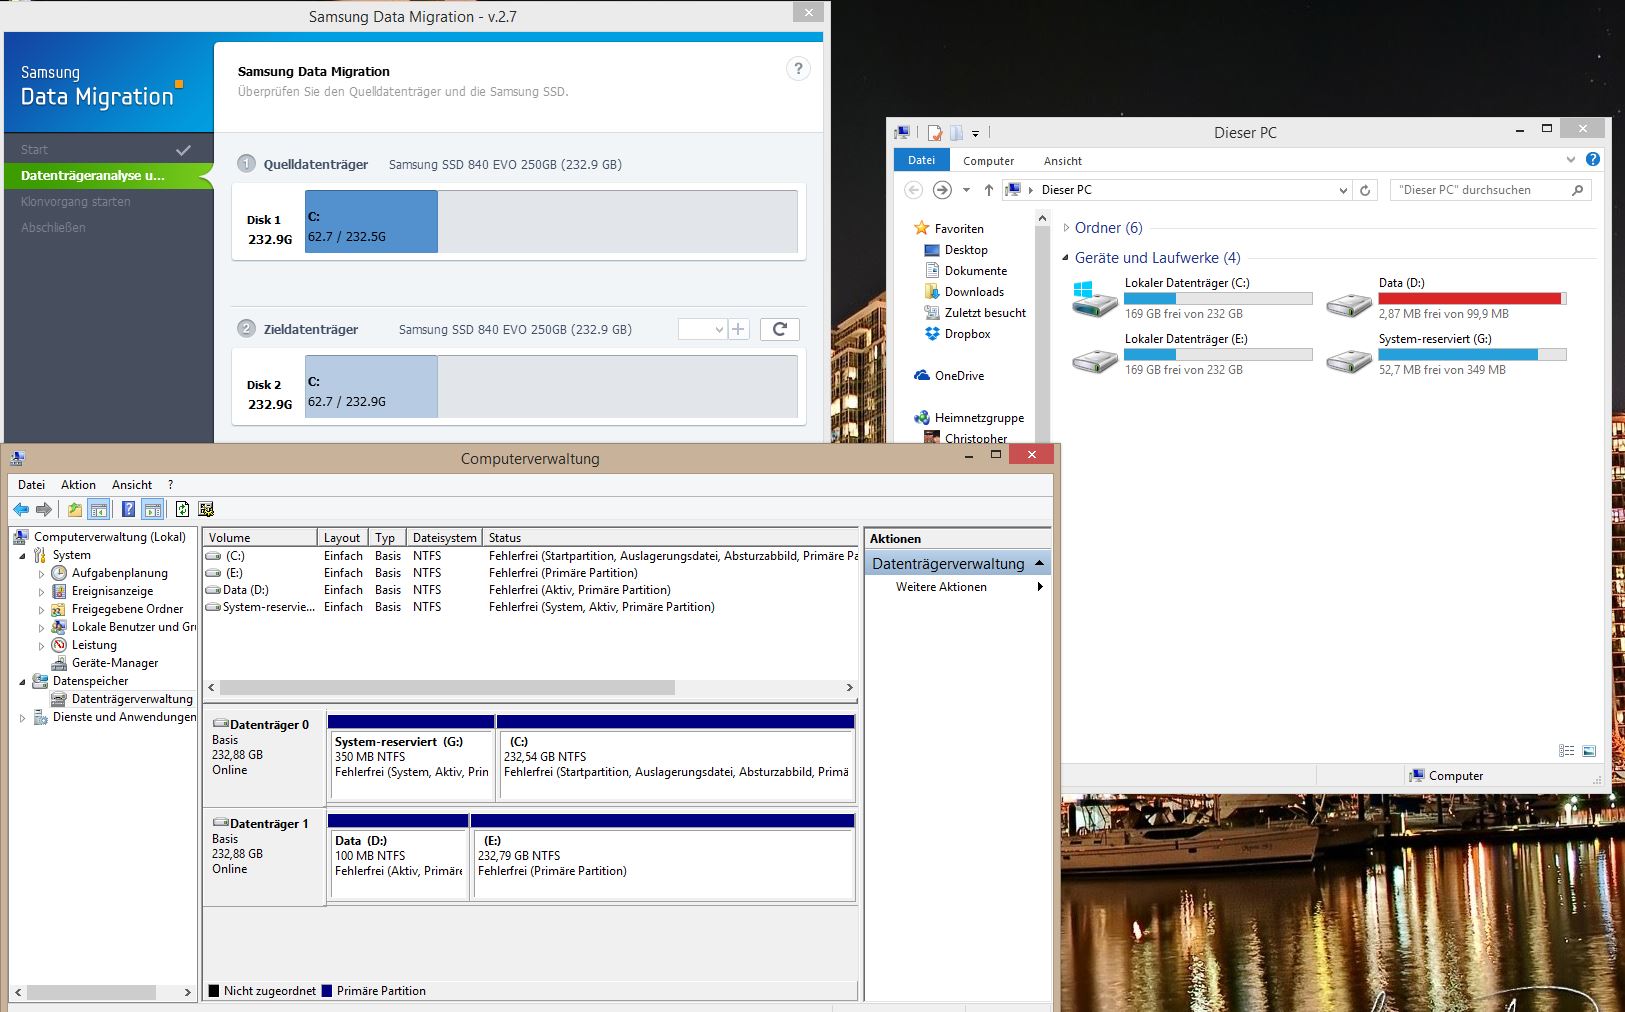Image resolution: width=1625 pixels, height=1012 pixels.
Task: Open the target partition dropdown in Samsung Data Migration
Action: (702, 329)
